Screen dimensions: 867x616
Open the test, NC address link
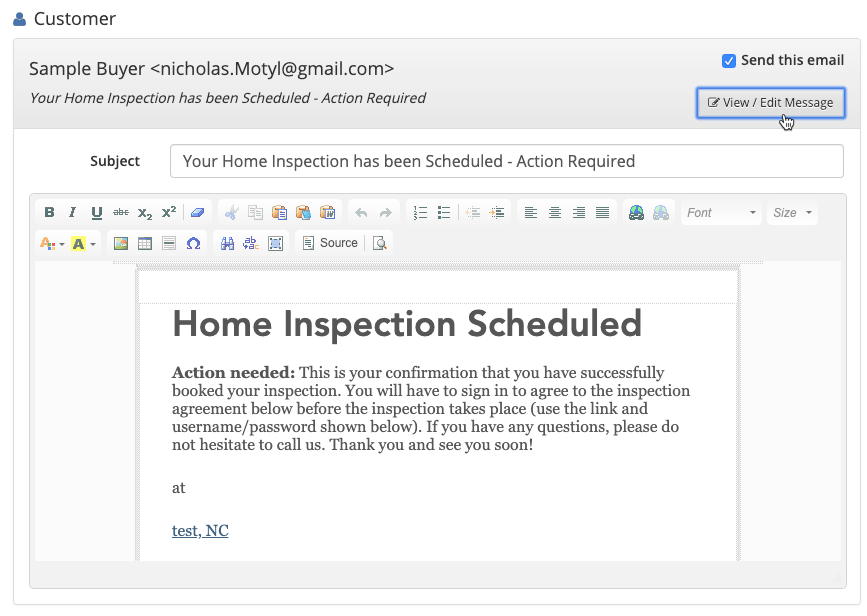pyautogui.click(x=200, y=531)
